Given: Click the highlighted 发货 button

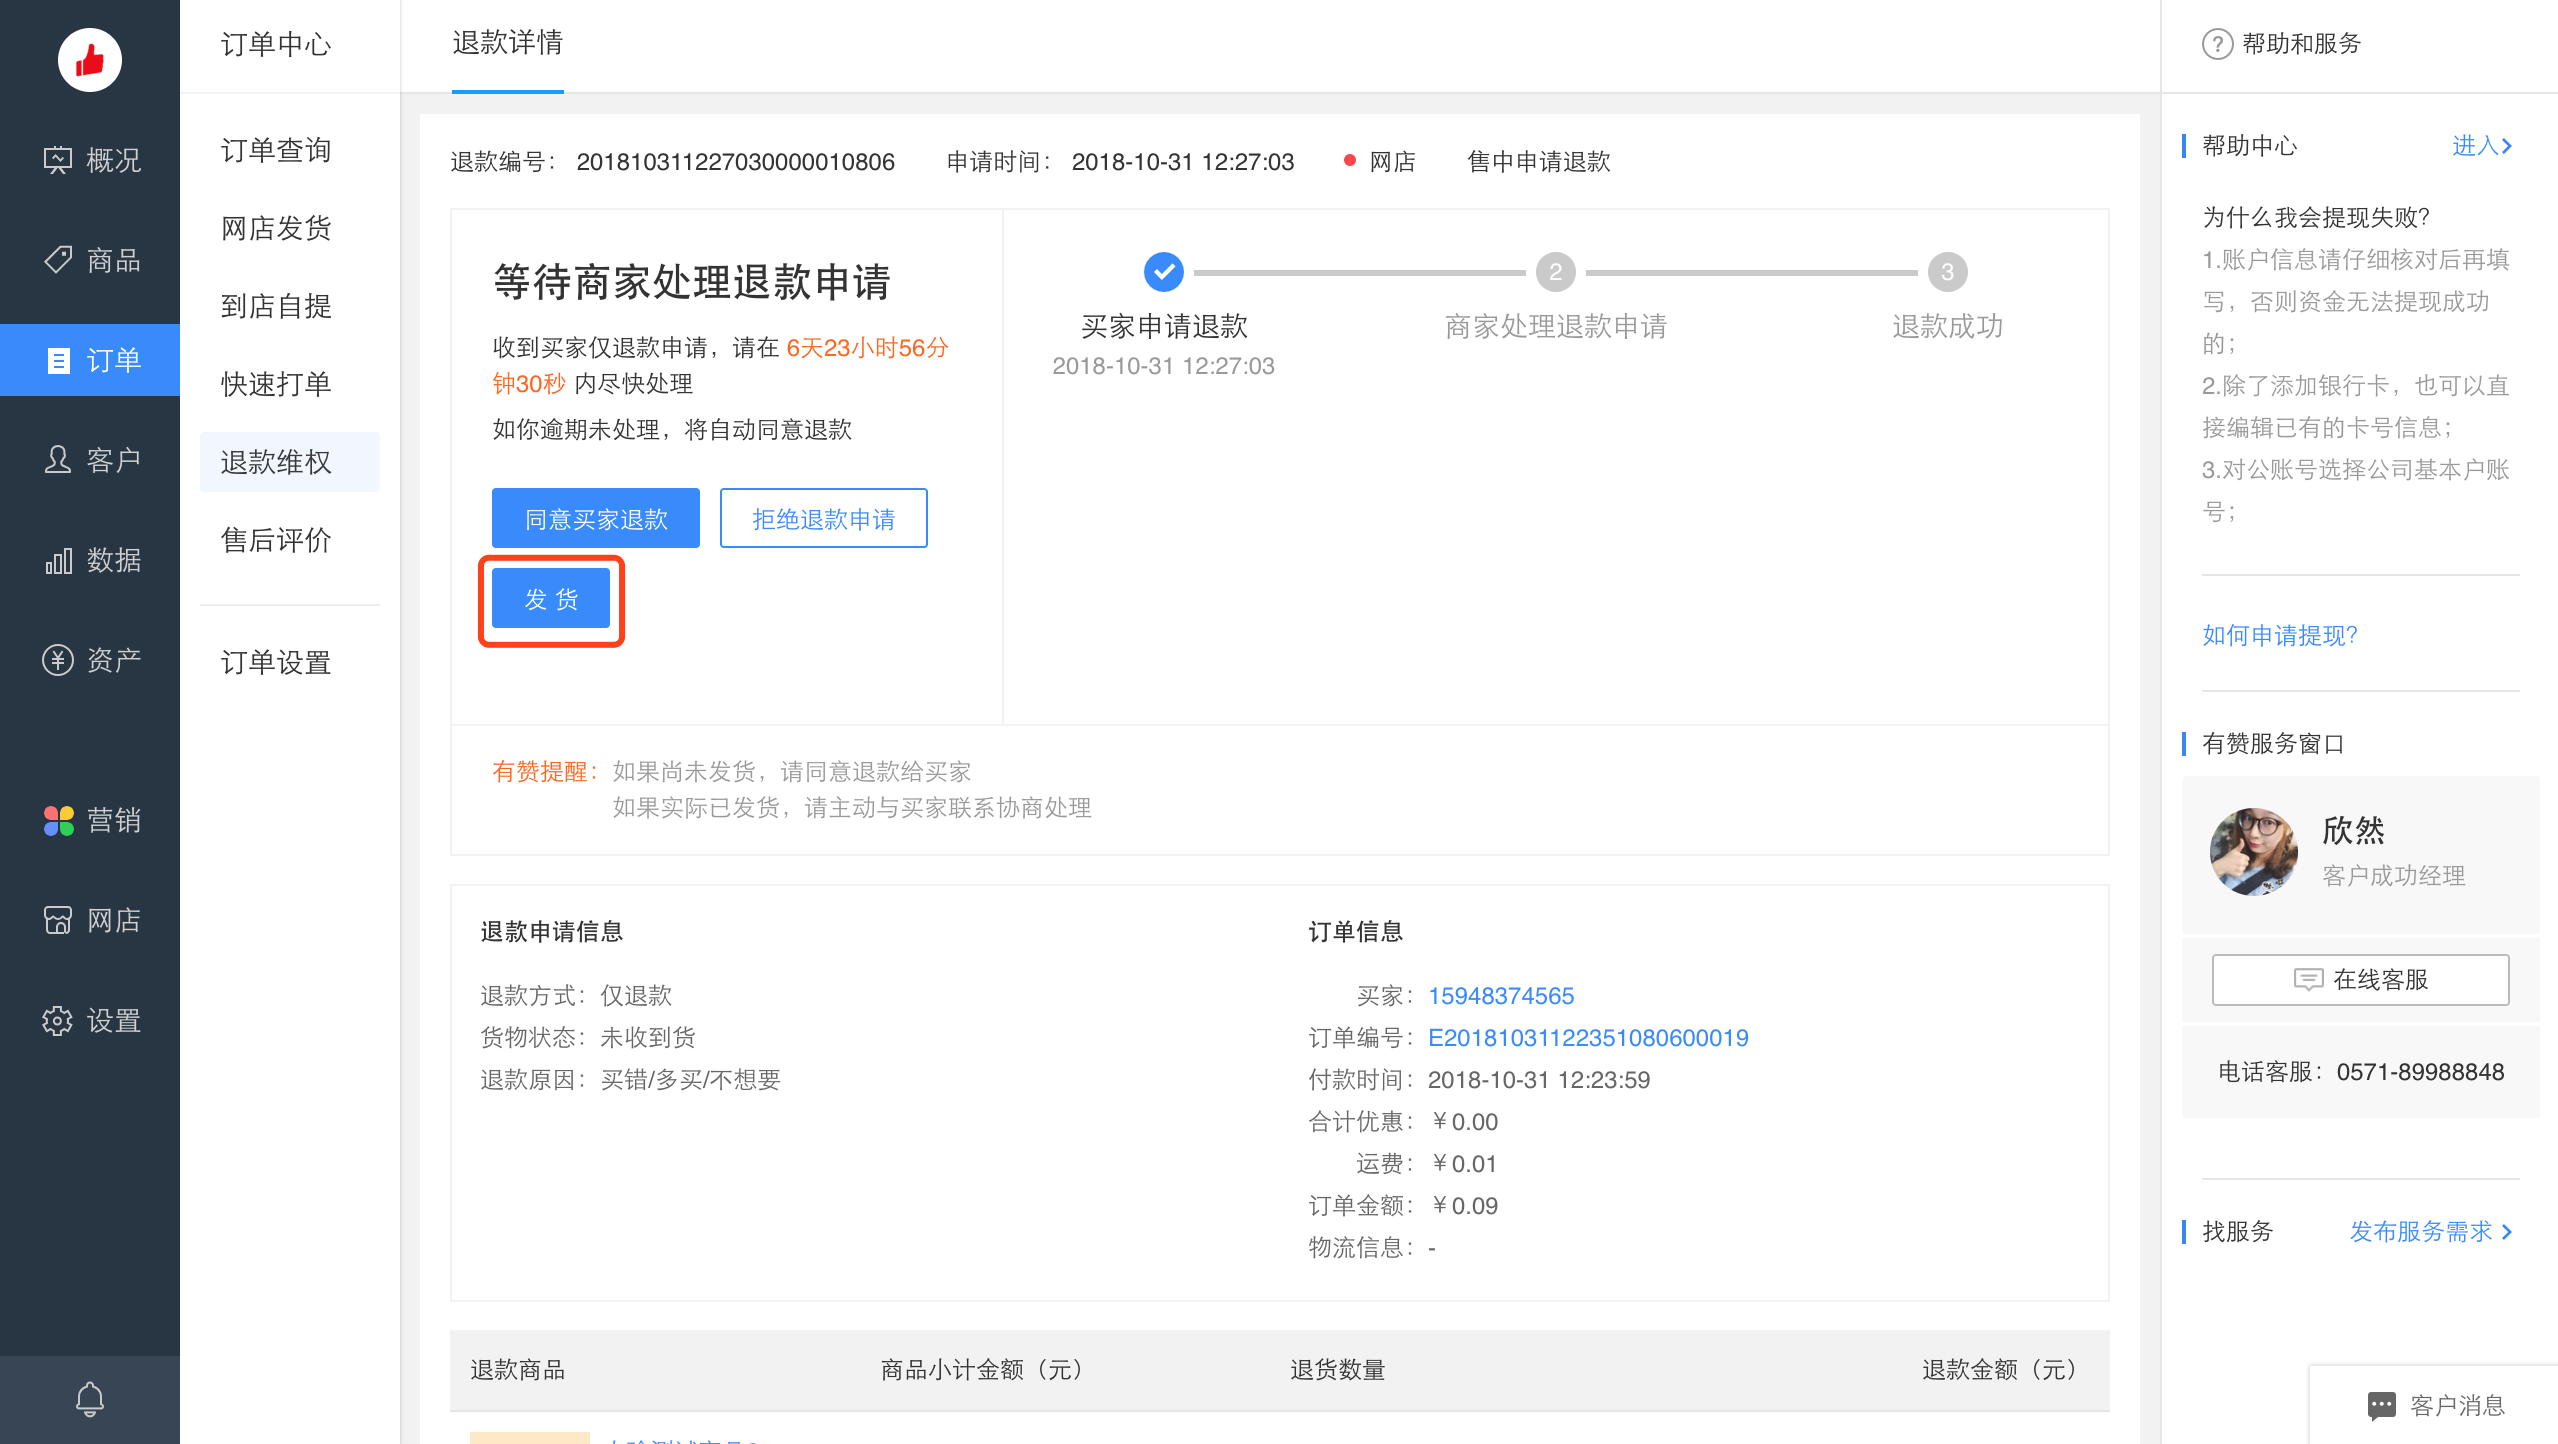Looking at the screenshot, I should (x=551, y=598).
